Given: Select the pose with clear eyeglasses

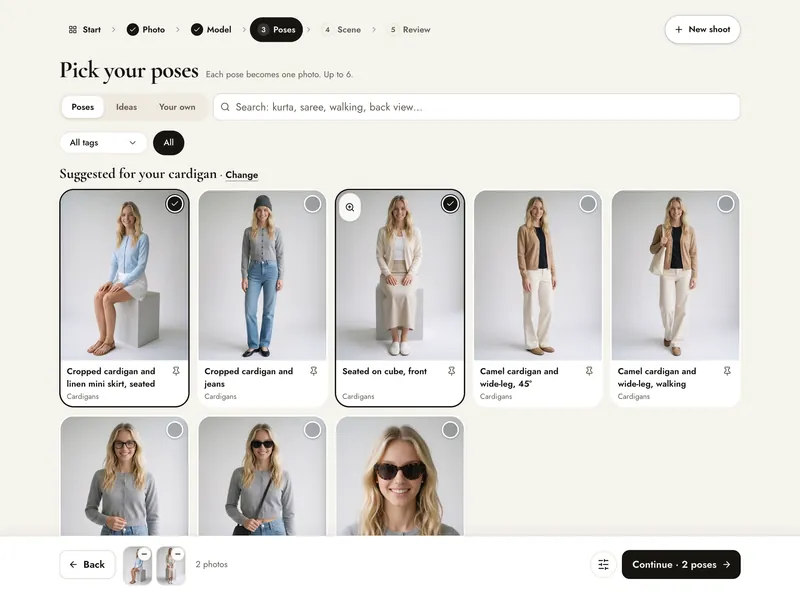Looking at the screenshot, I should point(174,430).
